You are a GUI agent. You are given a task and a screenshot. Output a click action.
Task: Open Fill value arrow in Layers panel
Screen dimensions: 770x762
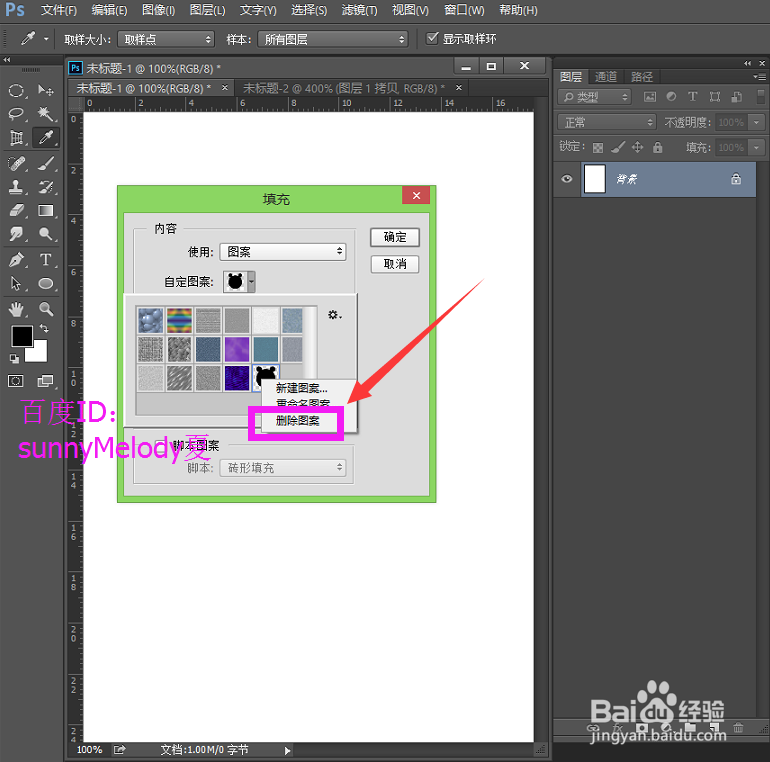pos(757,147)
